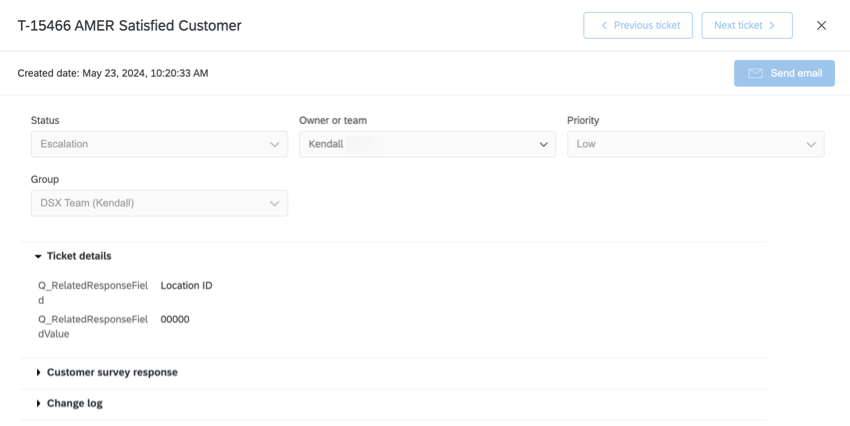Click the ticket title T-15466 AMER Satisfied Customer

130,26
